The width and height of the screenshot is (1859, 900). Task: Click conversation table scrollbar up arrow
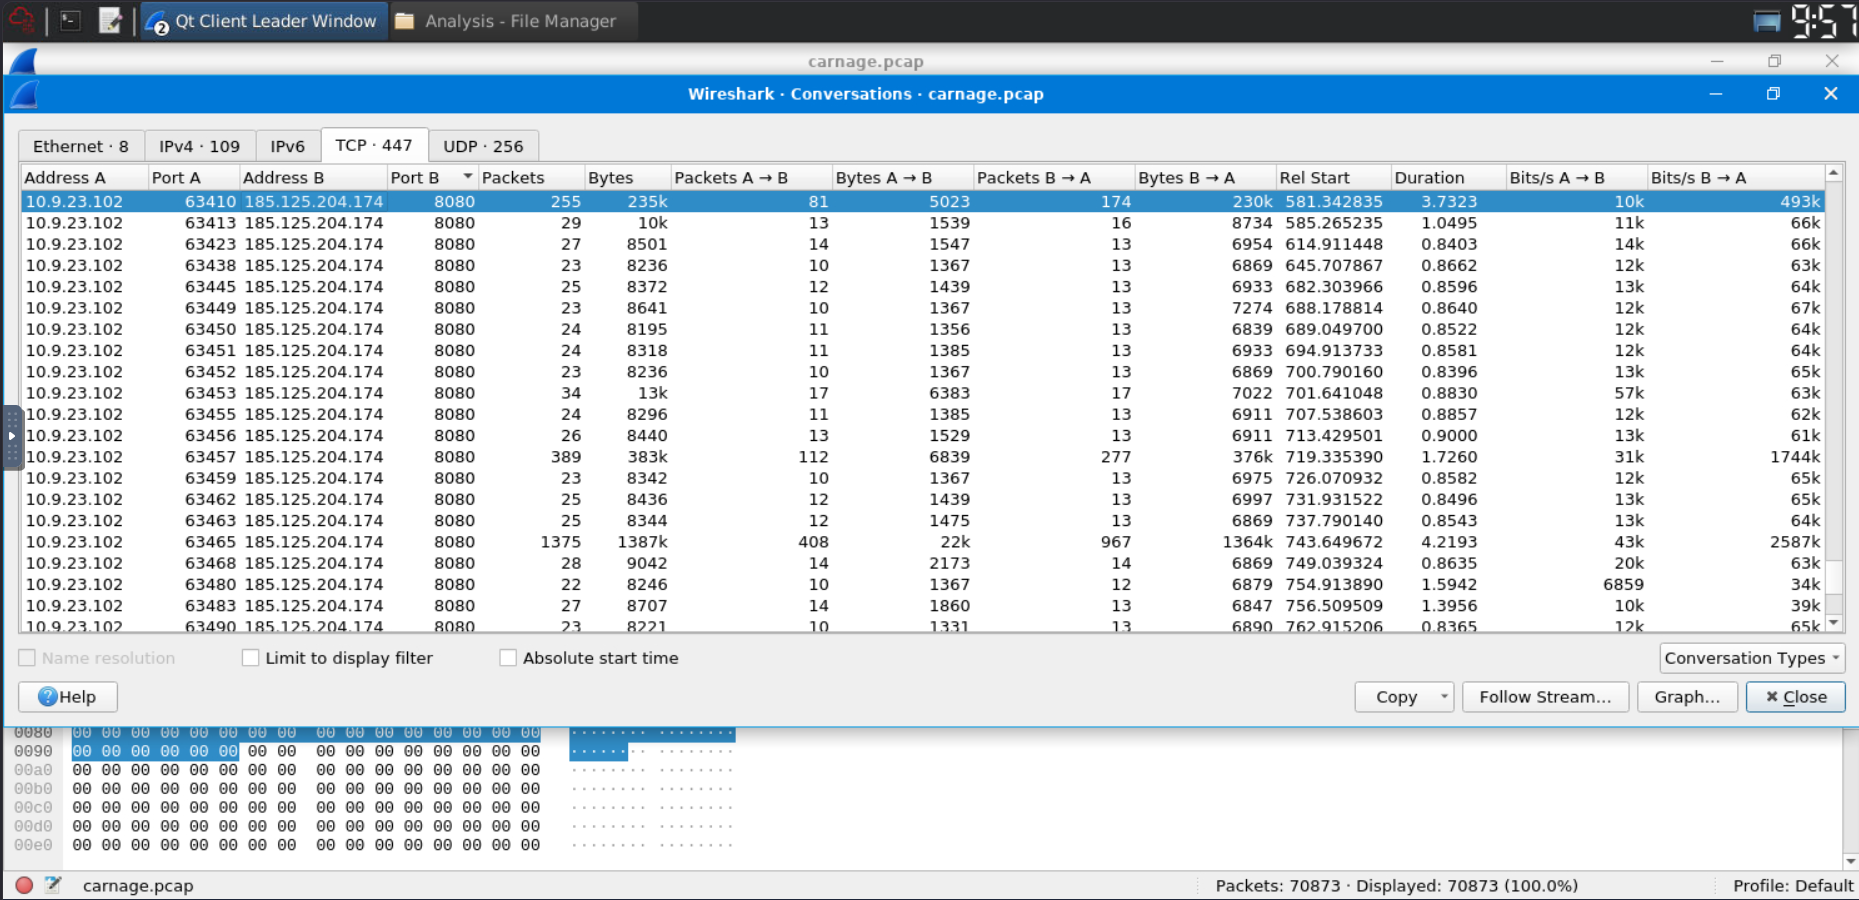(1834, 174)
